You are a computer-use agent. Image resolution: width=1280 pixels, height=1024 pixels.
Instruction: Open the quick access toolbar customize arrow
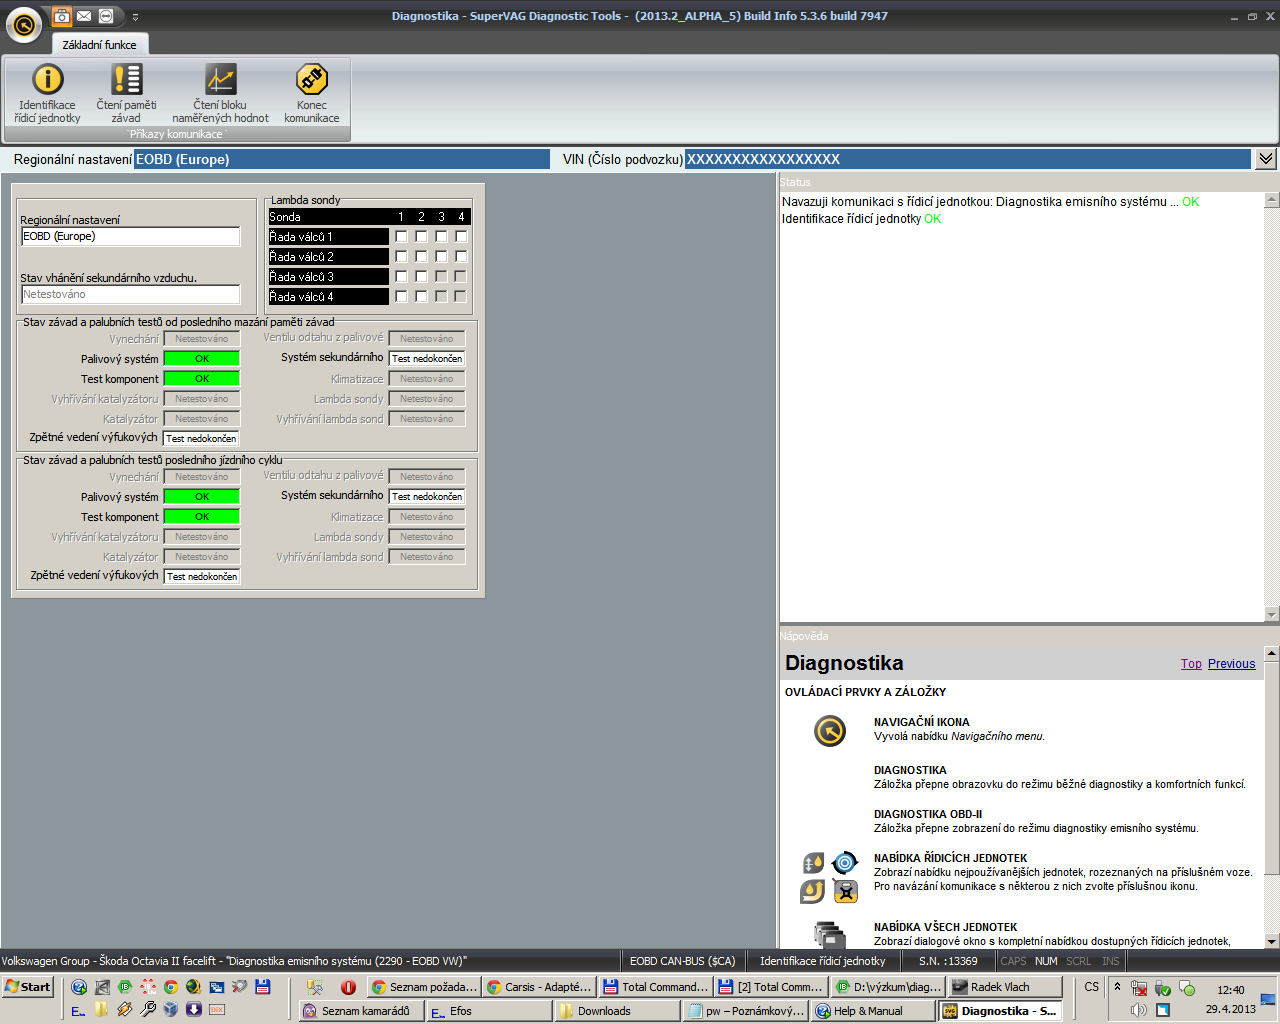pos(135,17)
